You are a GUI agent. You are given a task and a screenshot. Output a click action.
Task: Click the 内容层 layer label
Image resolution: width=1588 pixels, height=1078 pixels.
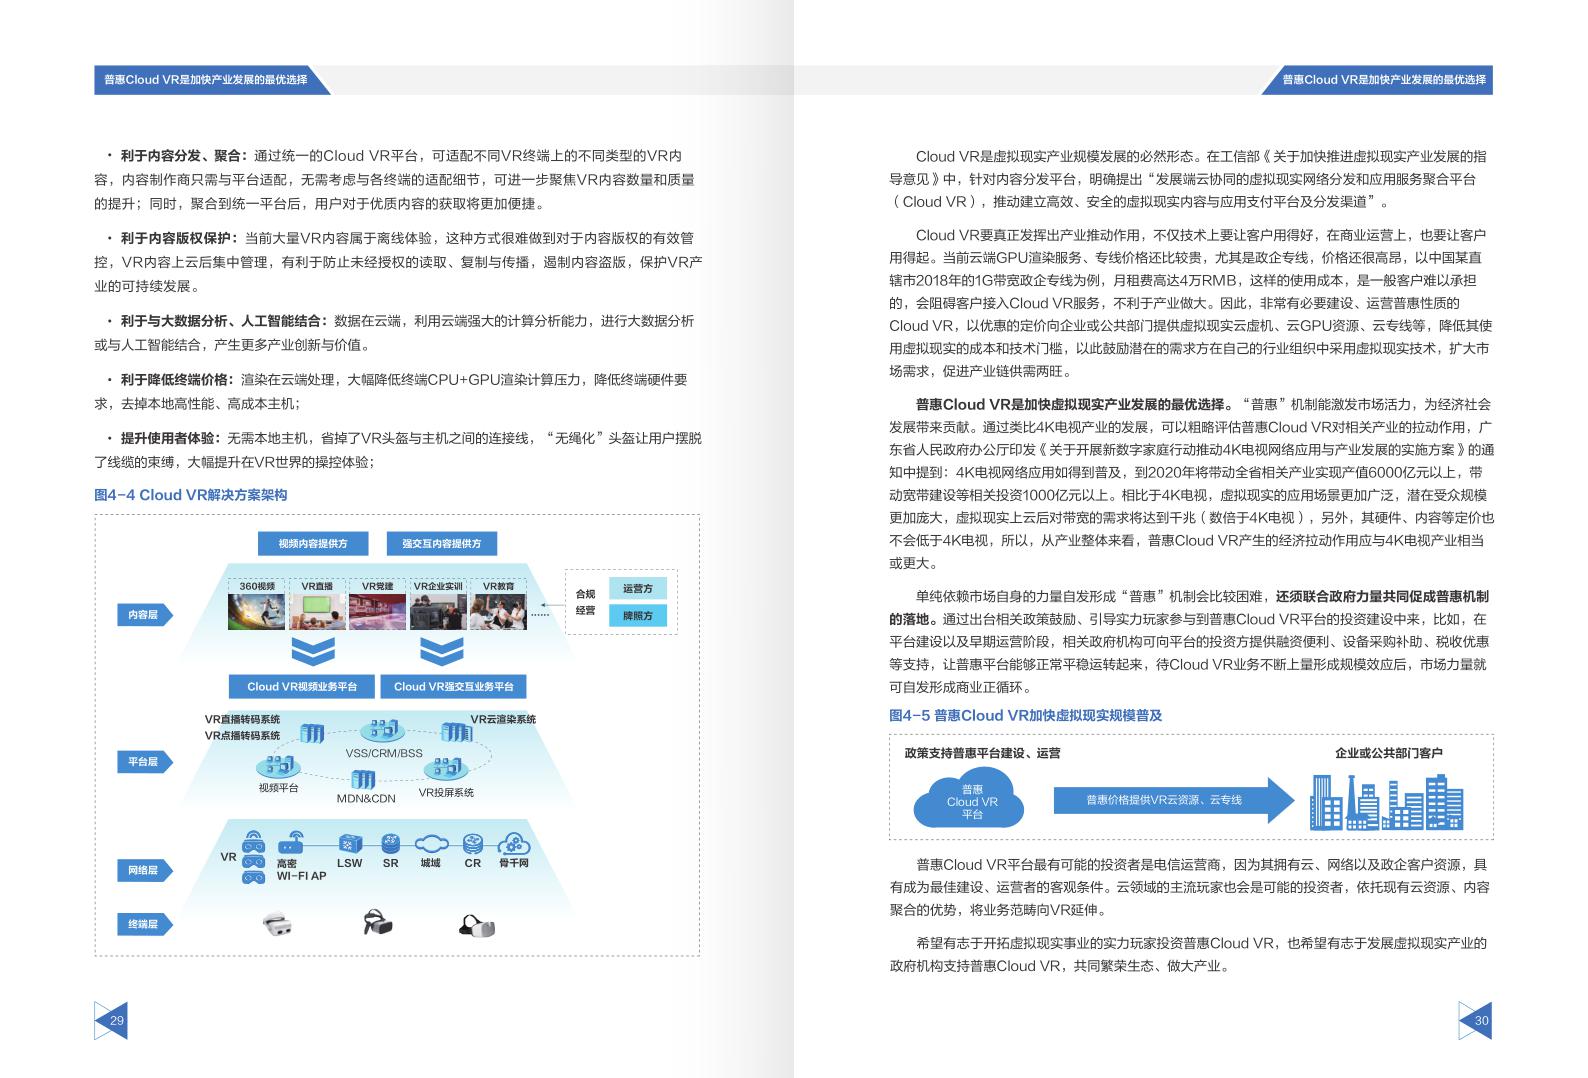(x=143, y=615)
